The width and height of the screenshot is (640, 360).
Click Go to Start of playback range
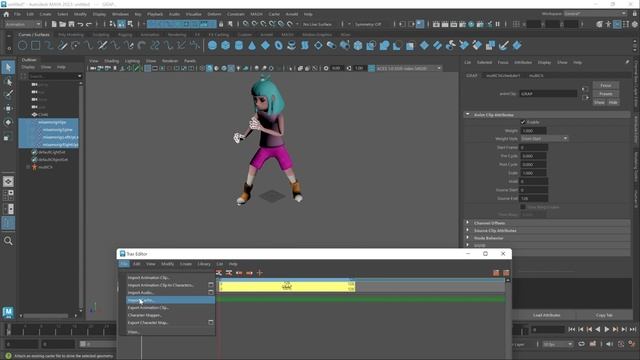(x=572, y=329)
